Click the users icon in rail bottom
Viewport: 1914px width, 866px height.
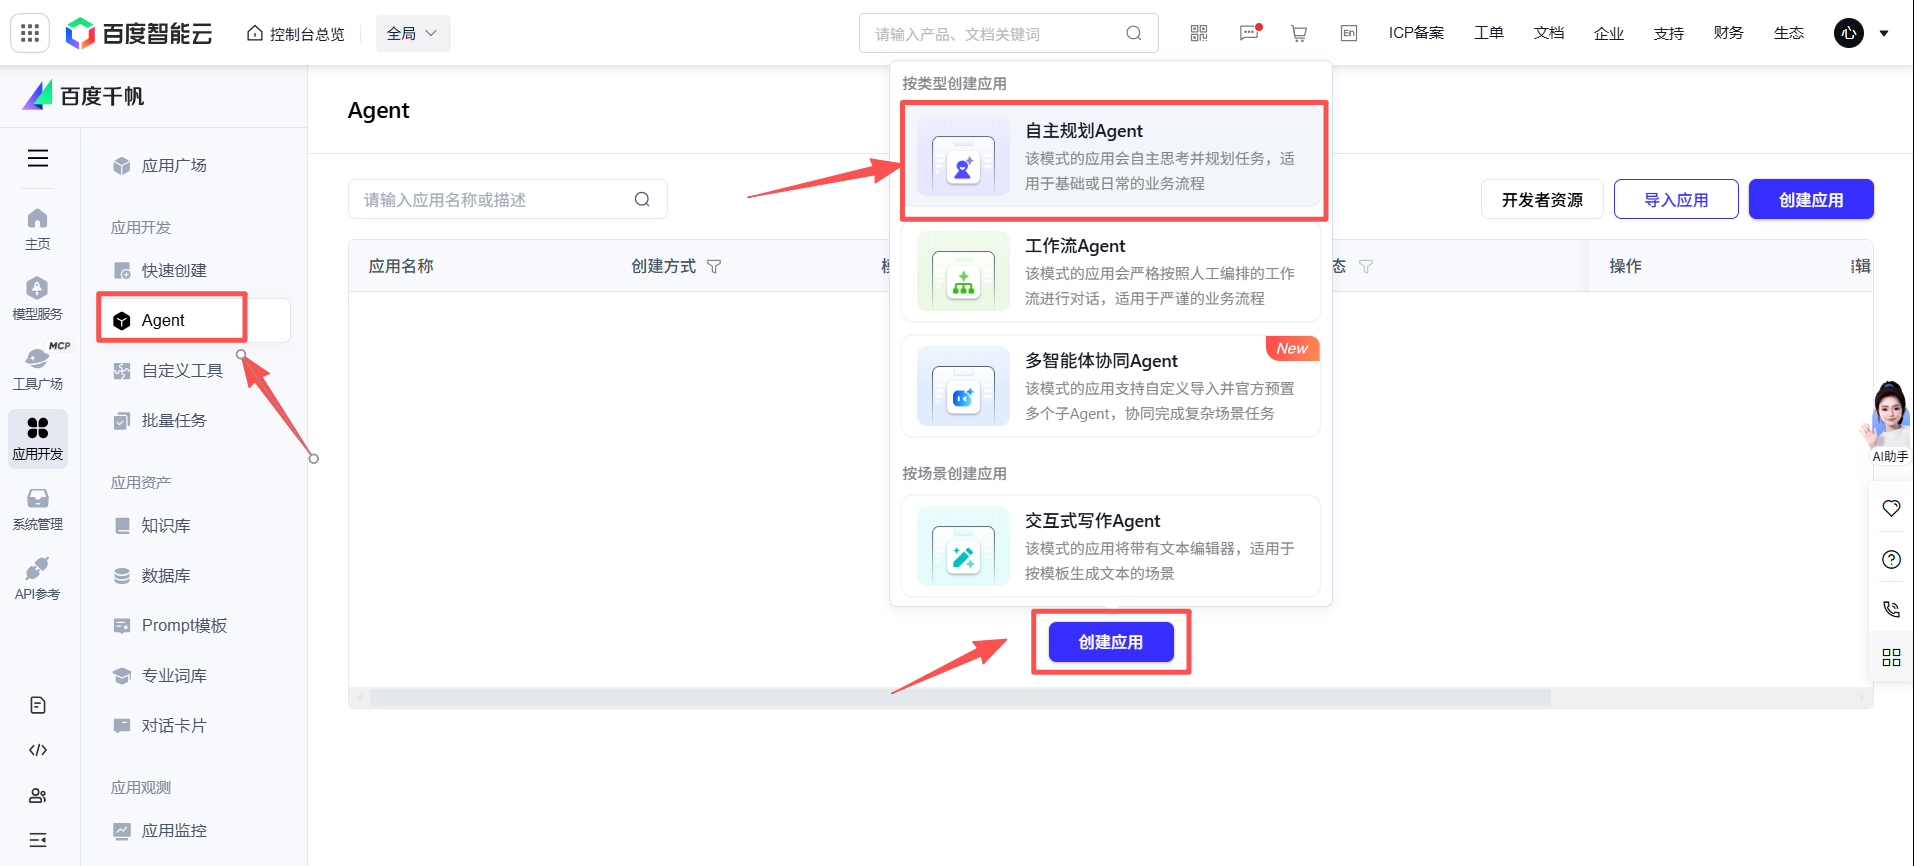point(38,795)
